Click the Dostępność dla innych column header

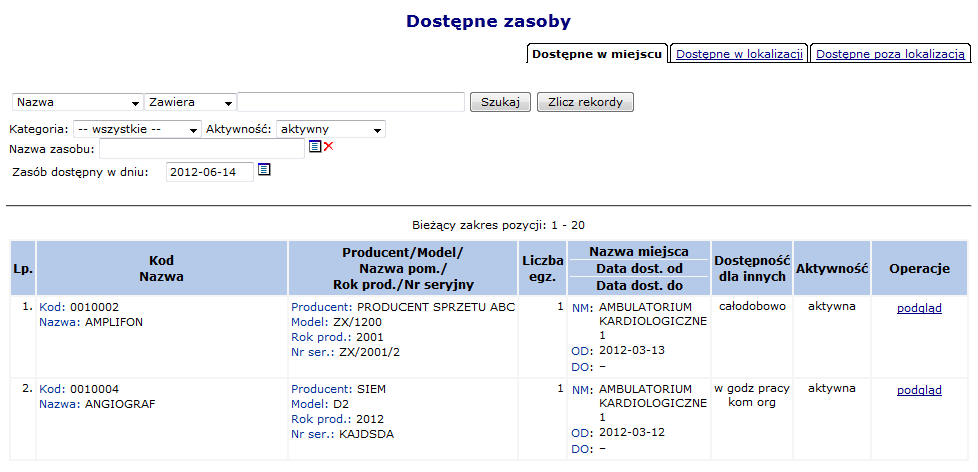pos(752,269)
